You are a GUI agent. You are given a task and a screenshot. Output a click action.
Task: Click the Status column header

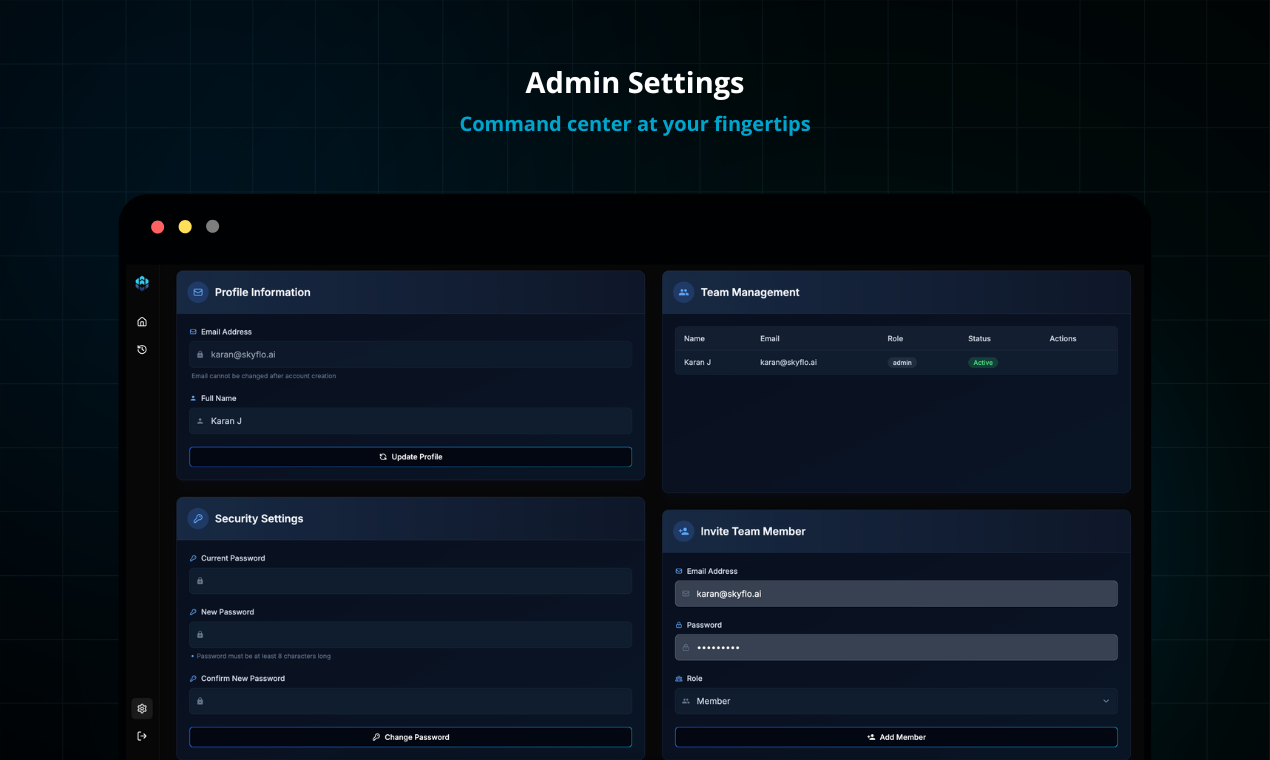coord(979,339)
